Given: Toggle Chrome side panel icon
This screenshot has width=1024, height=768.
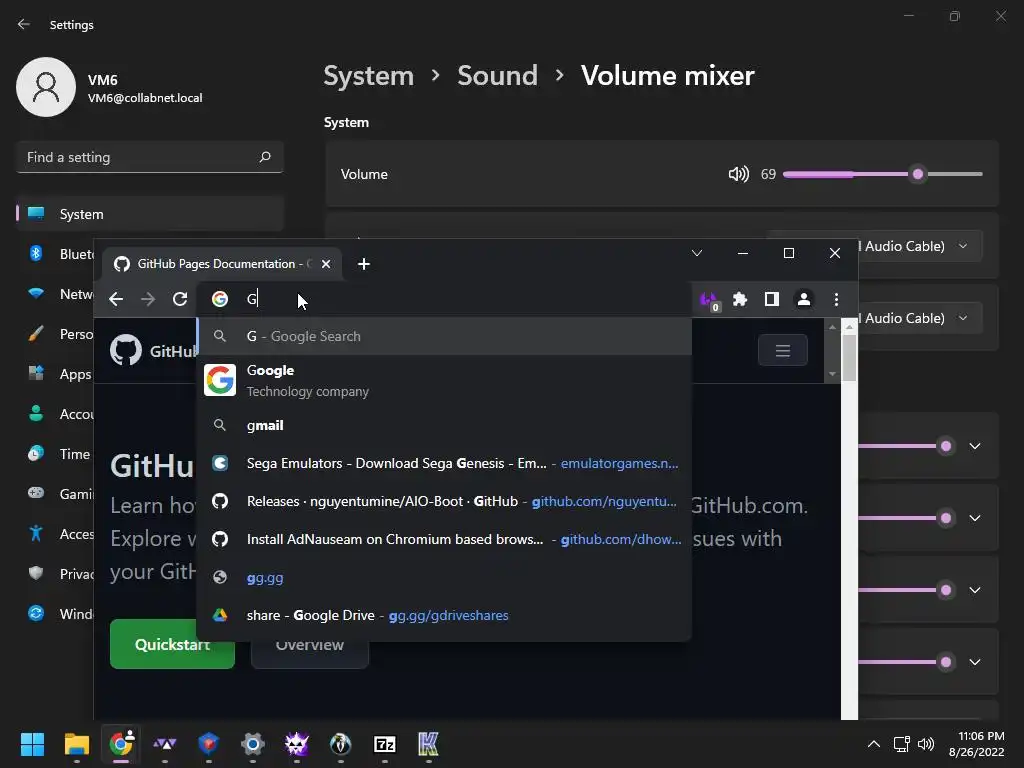Looking at the screenshot, I should tap(772, 299).
